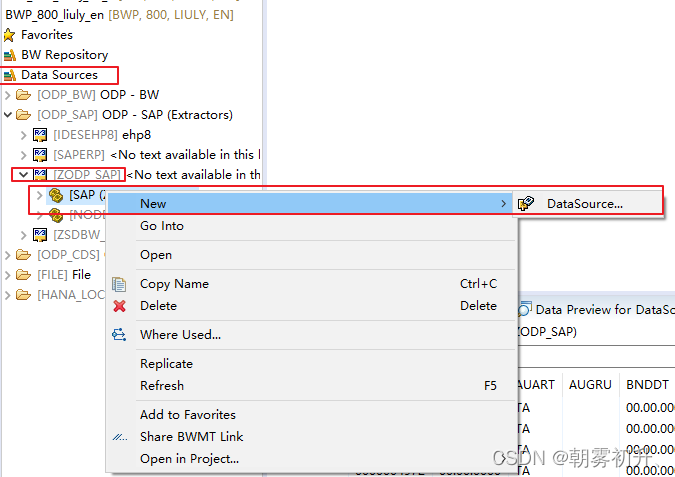Select Refresh menu entry
Image resolution: width=675 pixels, height=477 pixels.
click(310, 386)
